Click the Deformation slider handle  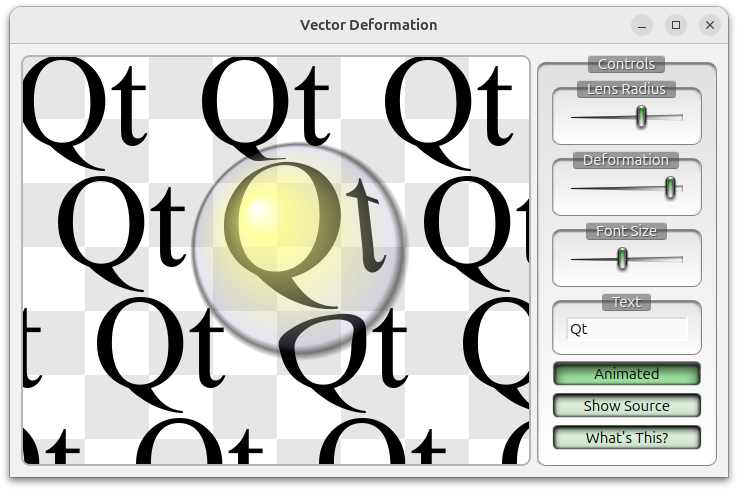671,187
